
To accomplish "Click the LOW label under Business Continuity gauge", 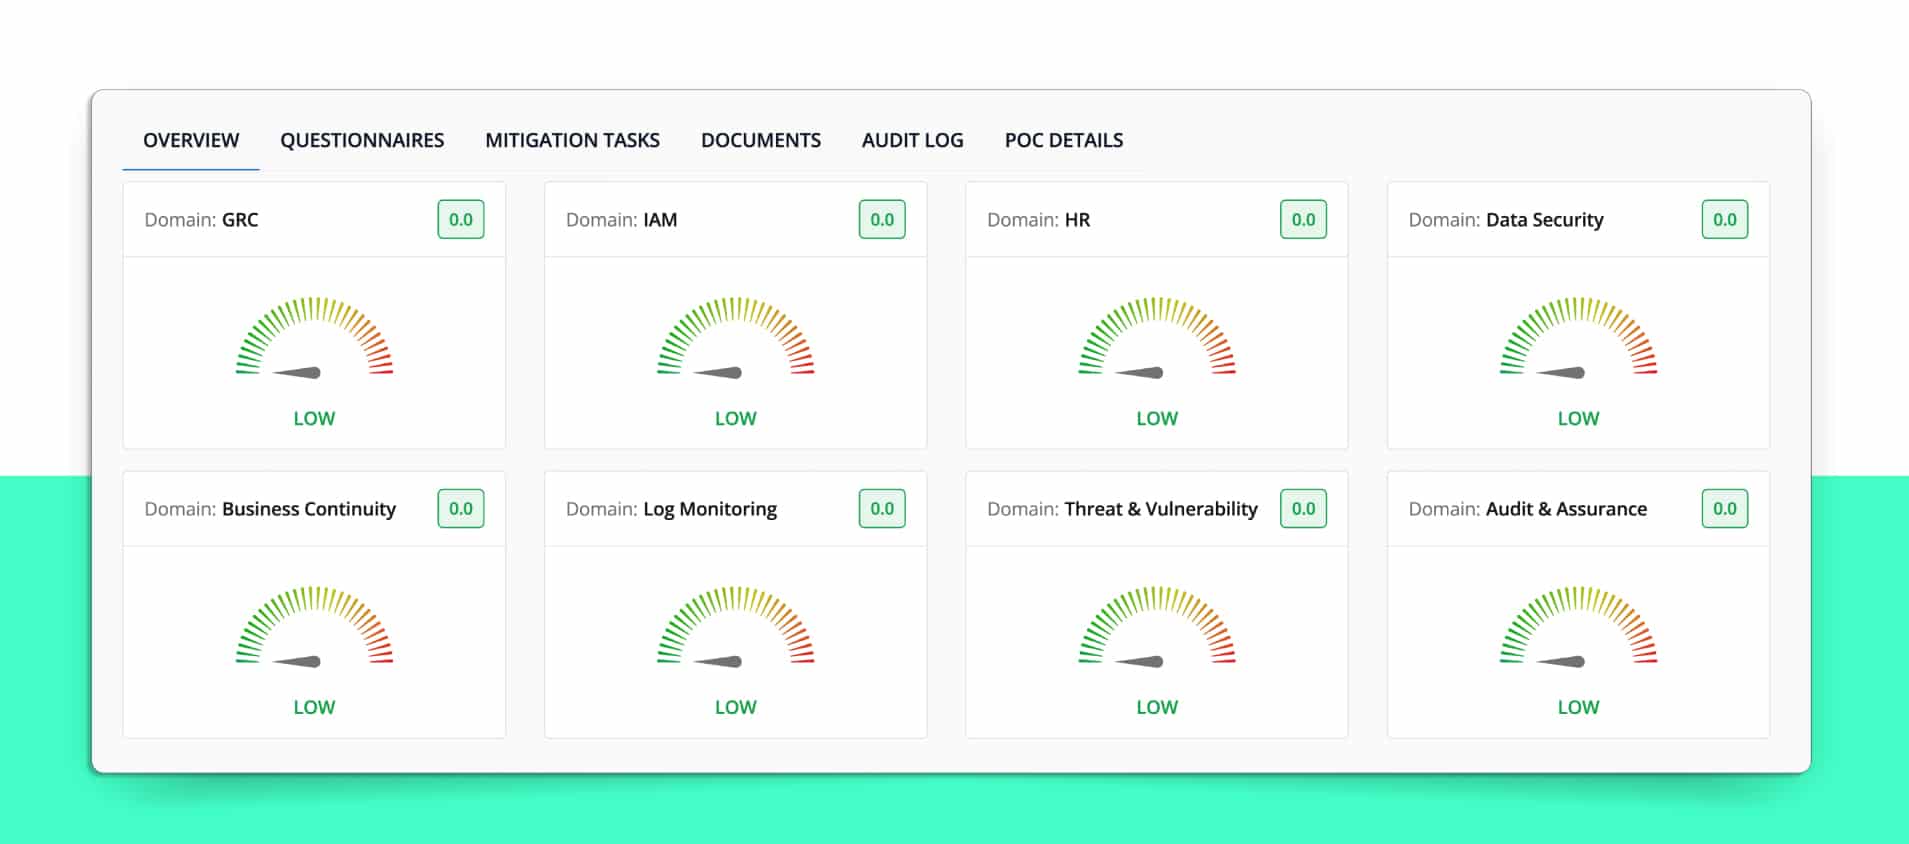I will coord(314,707).
